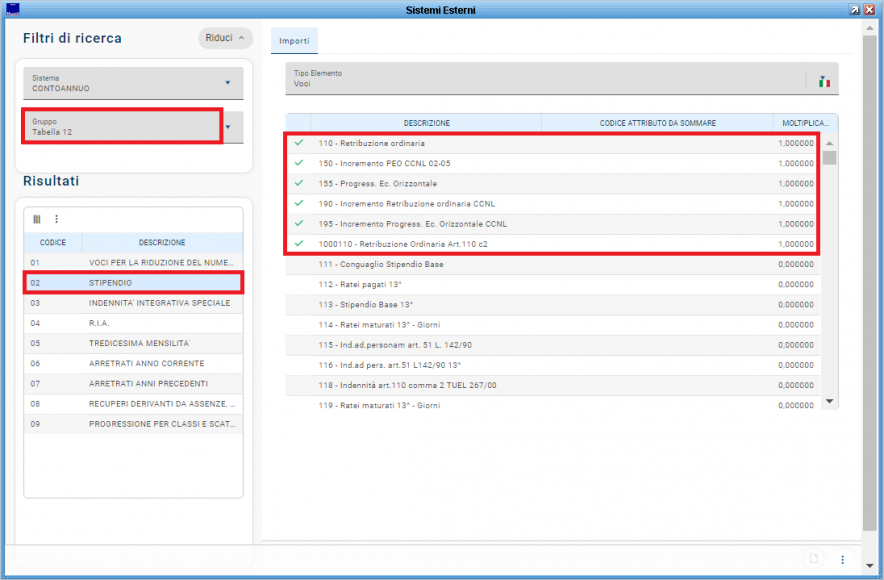This screenshot has width=884, height=580.
Task: Click row 114 - Ratei maturati 13^ - Giorni
Action: tap(552, 325)
